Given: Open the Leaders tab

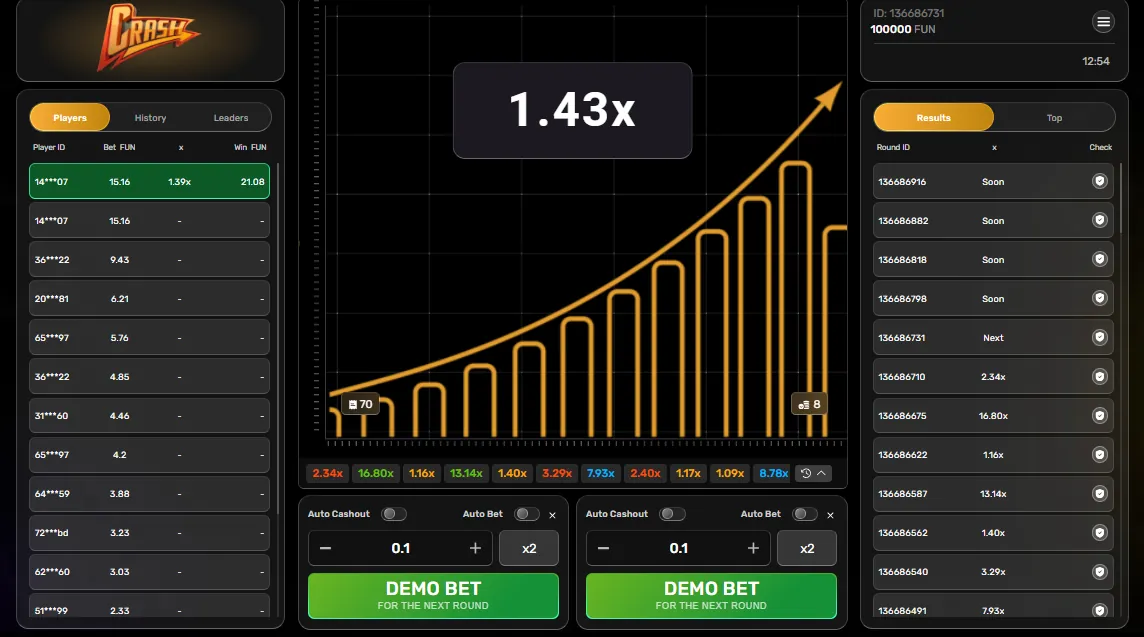Looking at the screenshot, I should (x=231, y=118).
